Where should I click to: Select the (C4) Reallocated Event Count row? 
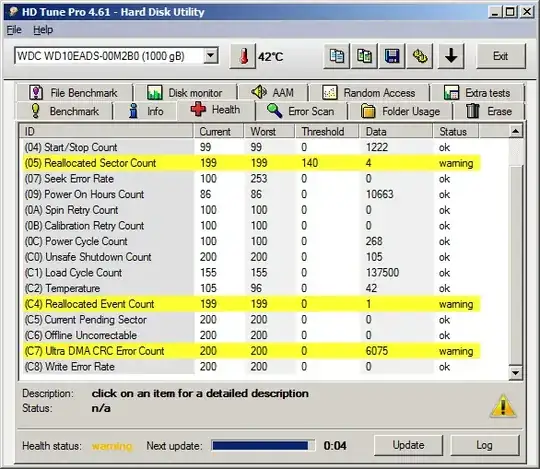point(251,304)
